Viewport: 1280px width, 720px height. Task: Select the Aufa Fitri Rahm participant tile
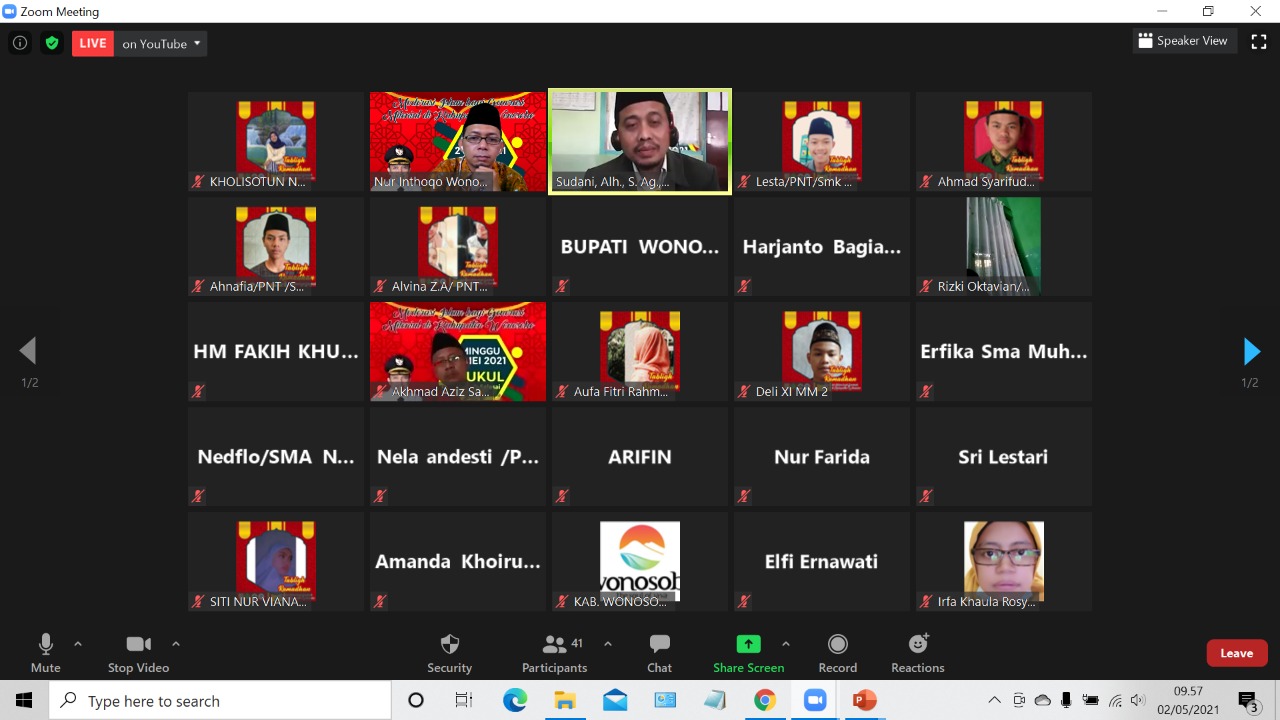pyautogui.click(x=640, y=351)
